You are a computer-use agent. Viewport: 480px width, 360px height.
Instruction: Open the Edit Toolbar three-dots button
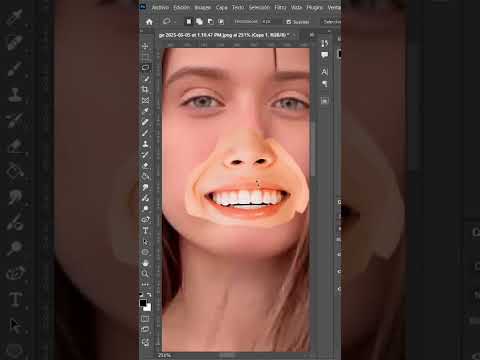click(145, 284)
